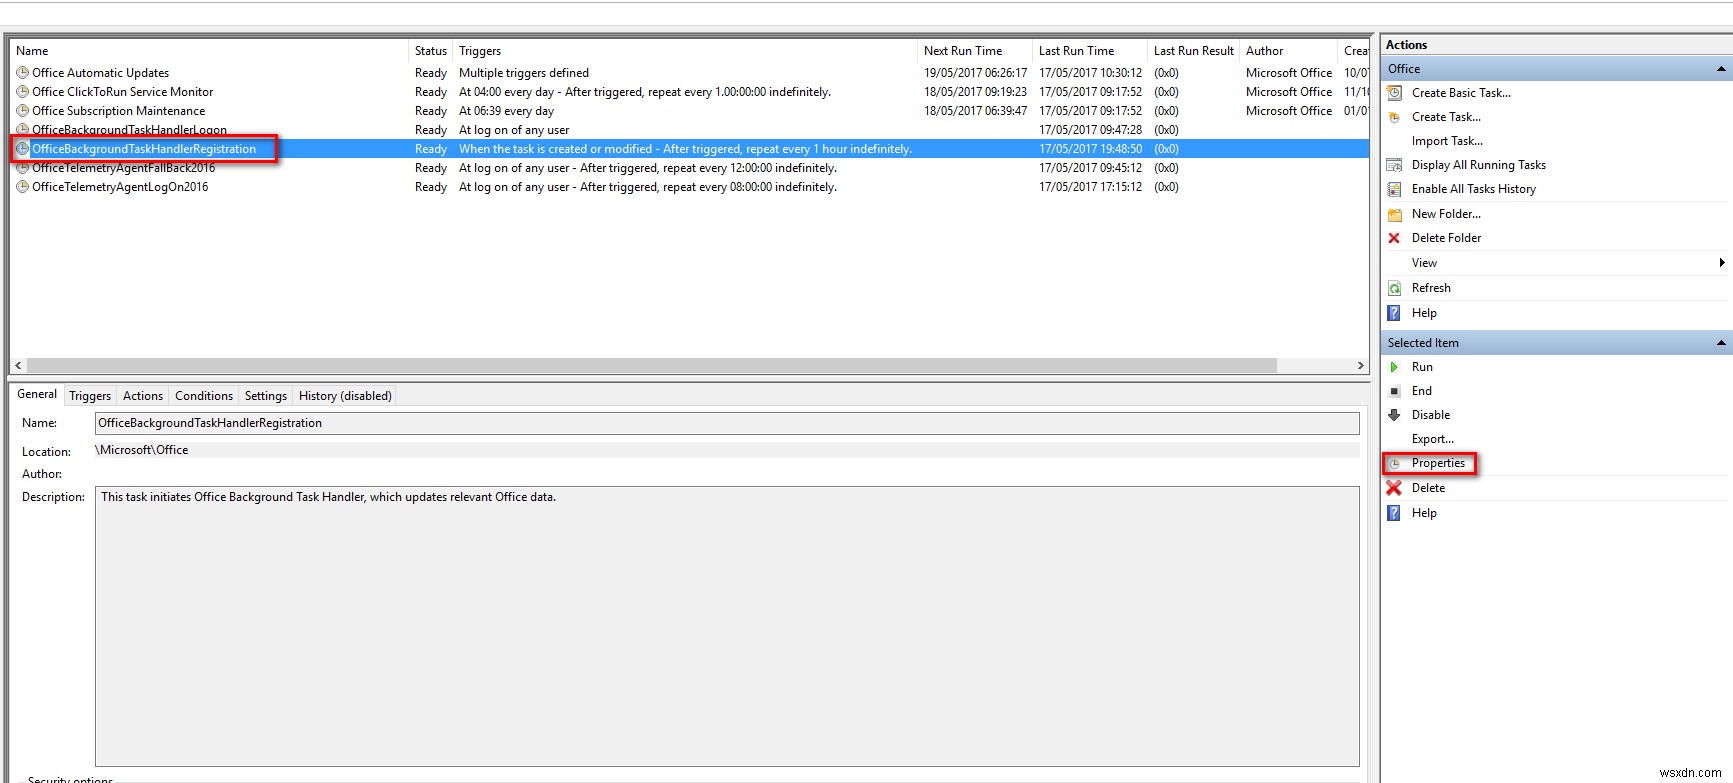Click the horizontal scrollbar right arrow
This screenshot has width=1733, height=783.
tap(1360, 366)
